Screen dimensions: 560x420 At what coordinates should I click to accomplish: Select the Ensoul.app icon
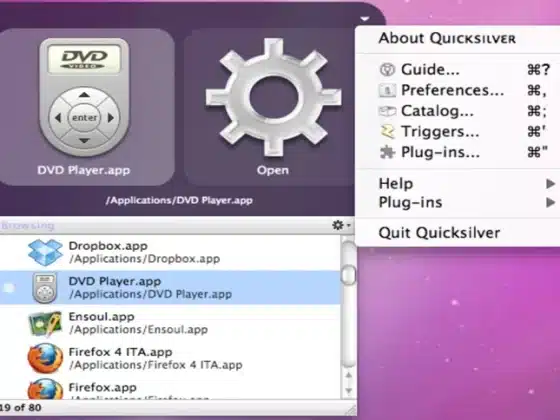45,323
